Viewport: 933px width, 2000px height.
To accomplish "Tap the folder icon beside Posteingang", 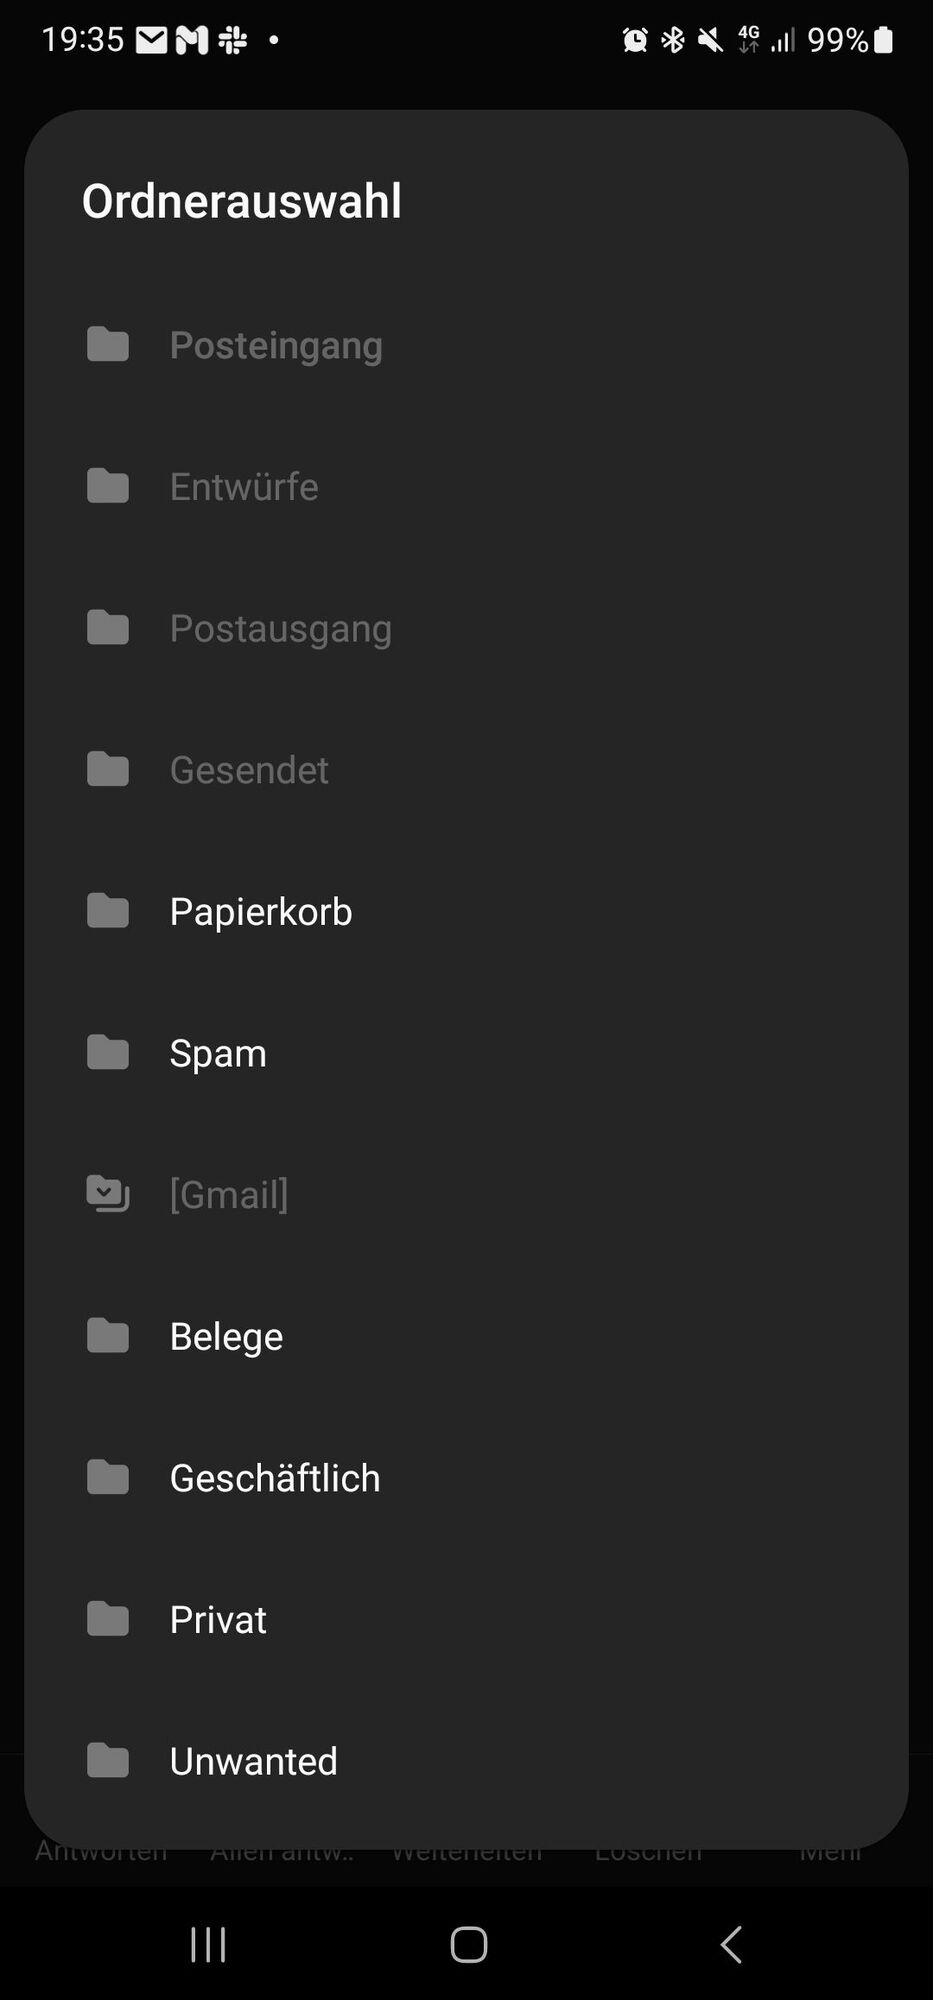I will point(108,344).
